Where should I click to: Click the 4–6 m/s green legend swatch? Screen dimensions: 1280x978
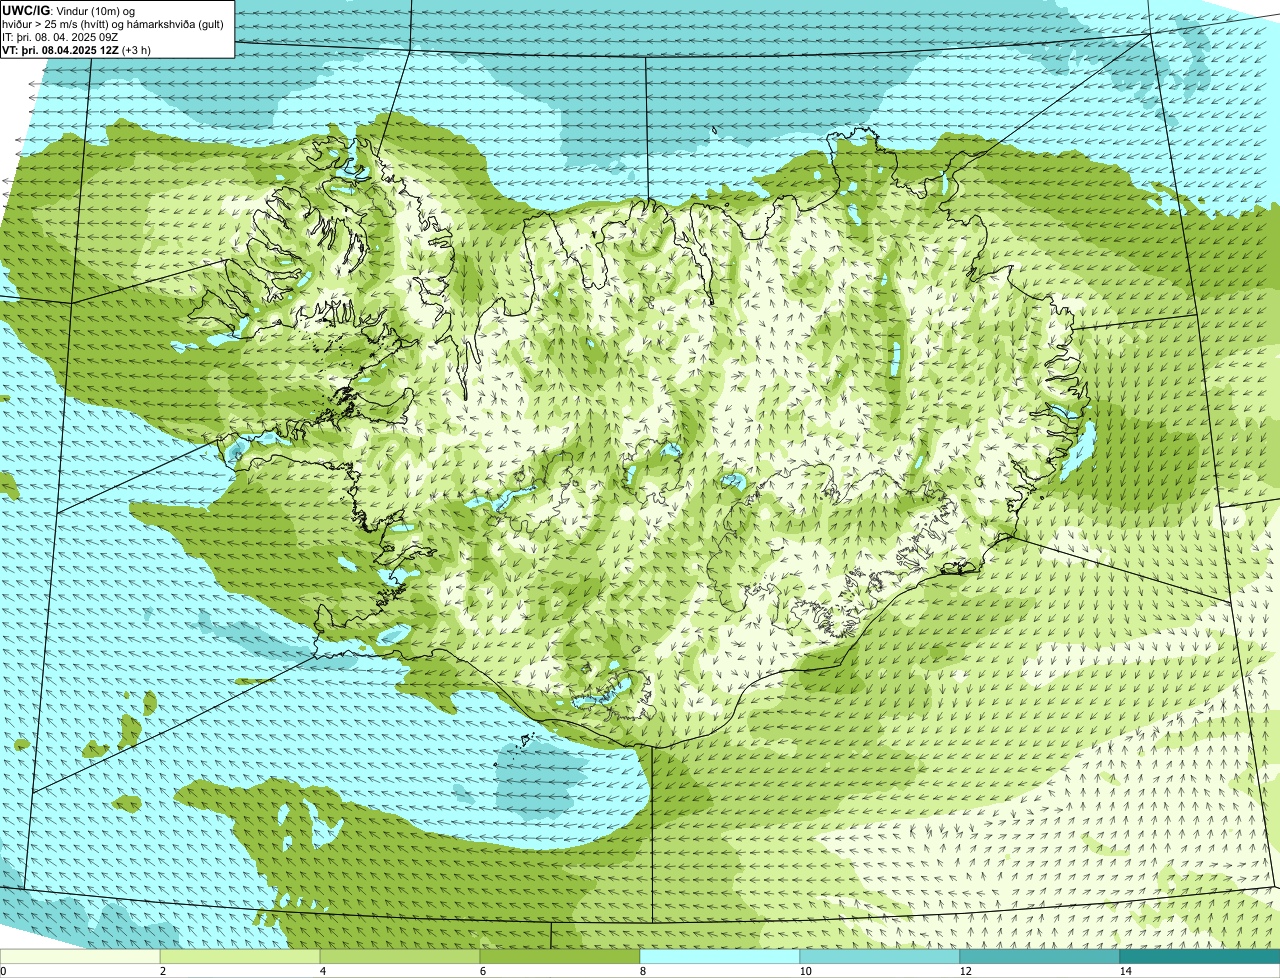pyautogui.click(x=400, y=956)
